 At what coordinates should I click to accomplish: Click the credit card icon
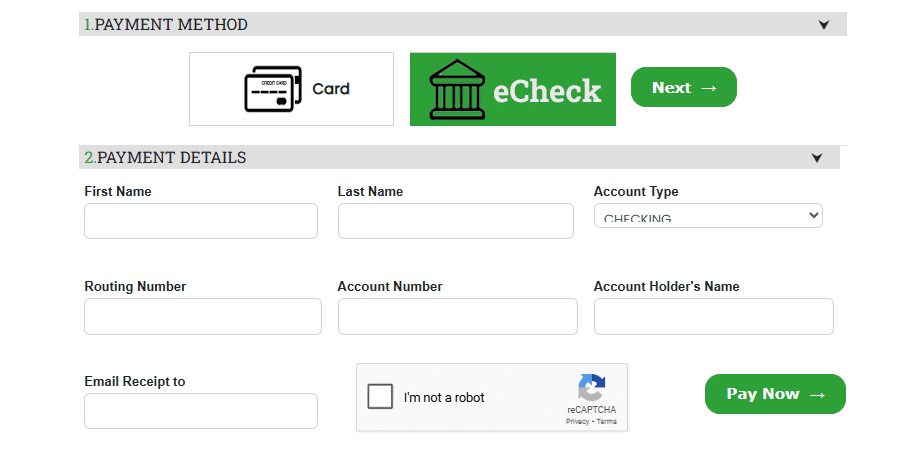pos(271,89)
